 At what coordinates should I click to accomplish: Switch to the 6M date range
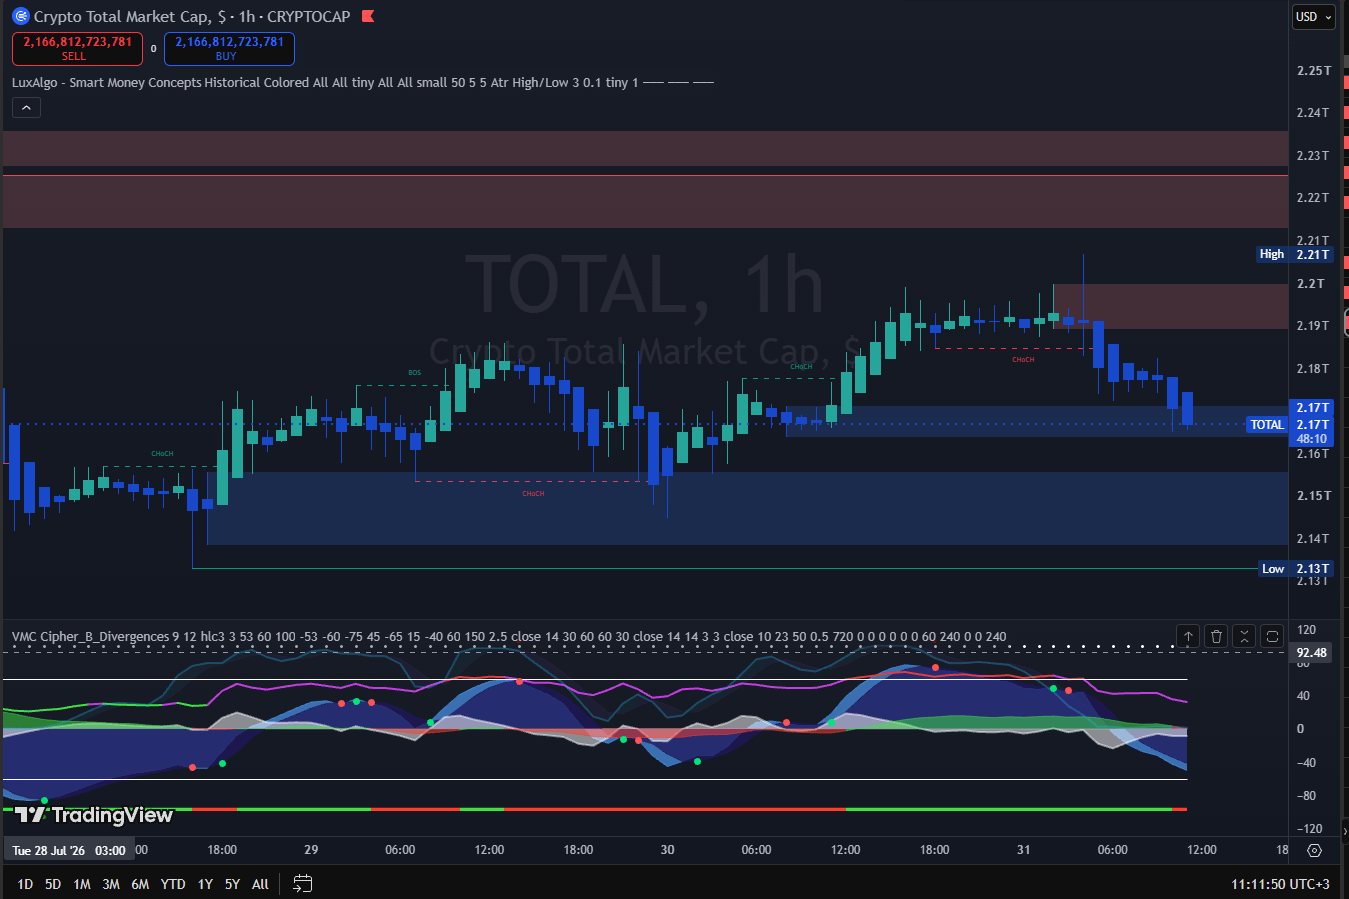click(140, 884)
